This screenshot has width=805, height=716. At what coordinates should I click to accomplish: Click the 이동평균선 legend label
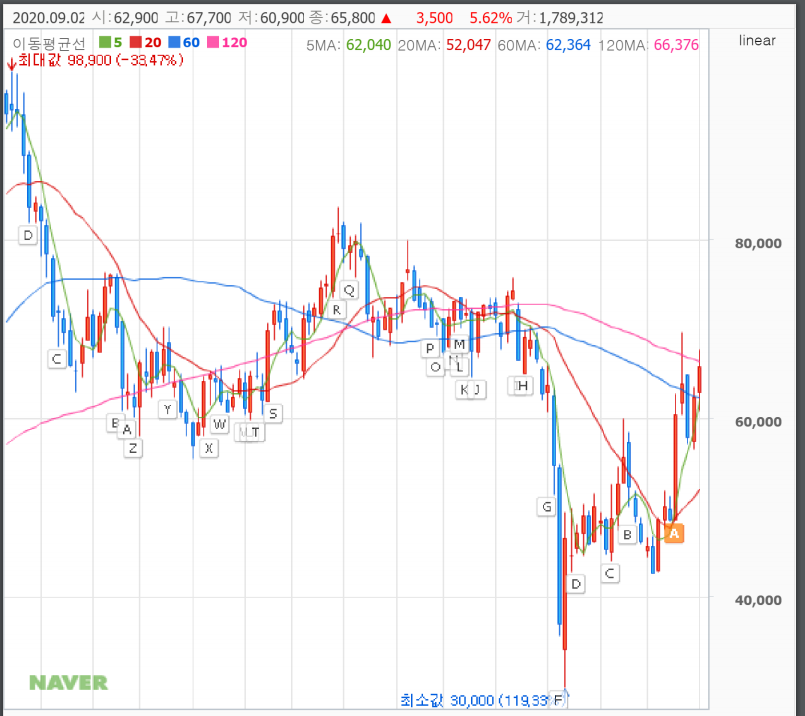[x=48, y=42]
